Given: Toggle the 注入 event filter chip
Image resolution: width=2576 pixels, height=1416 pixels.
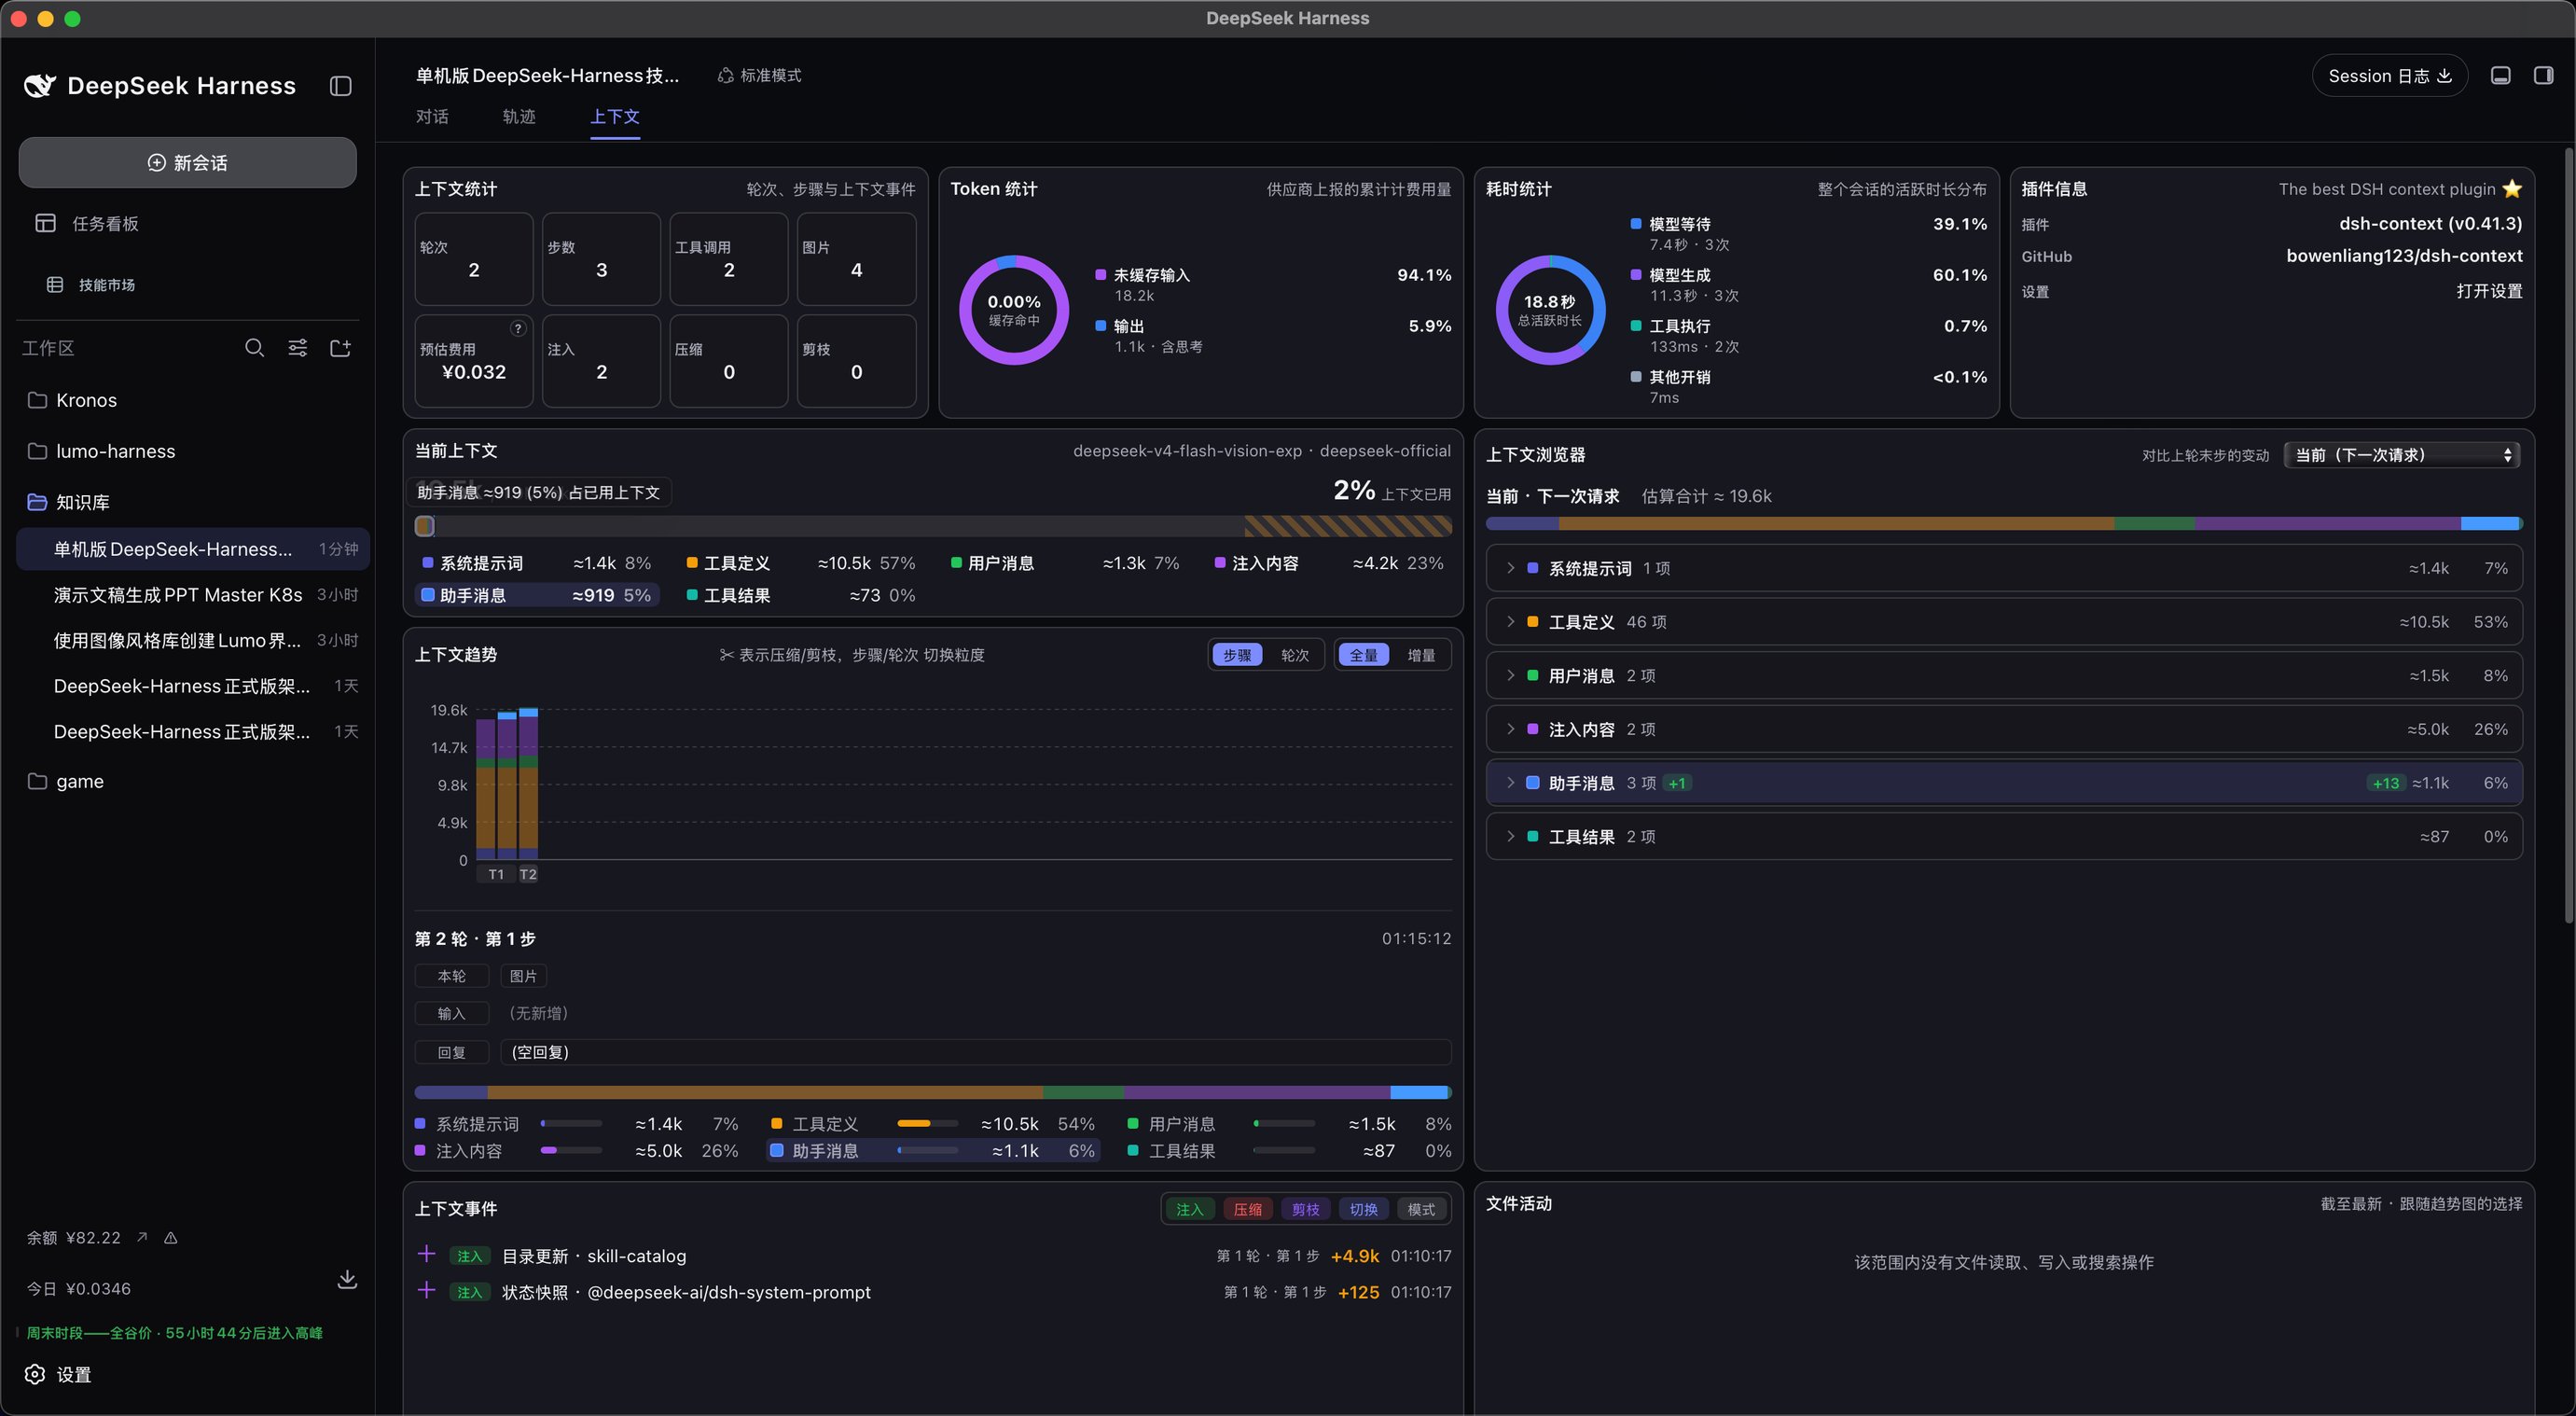Looking at the screenshot, I should click(1190, 1209).
